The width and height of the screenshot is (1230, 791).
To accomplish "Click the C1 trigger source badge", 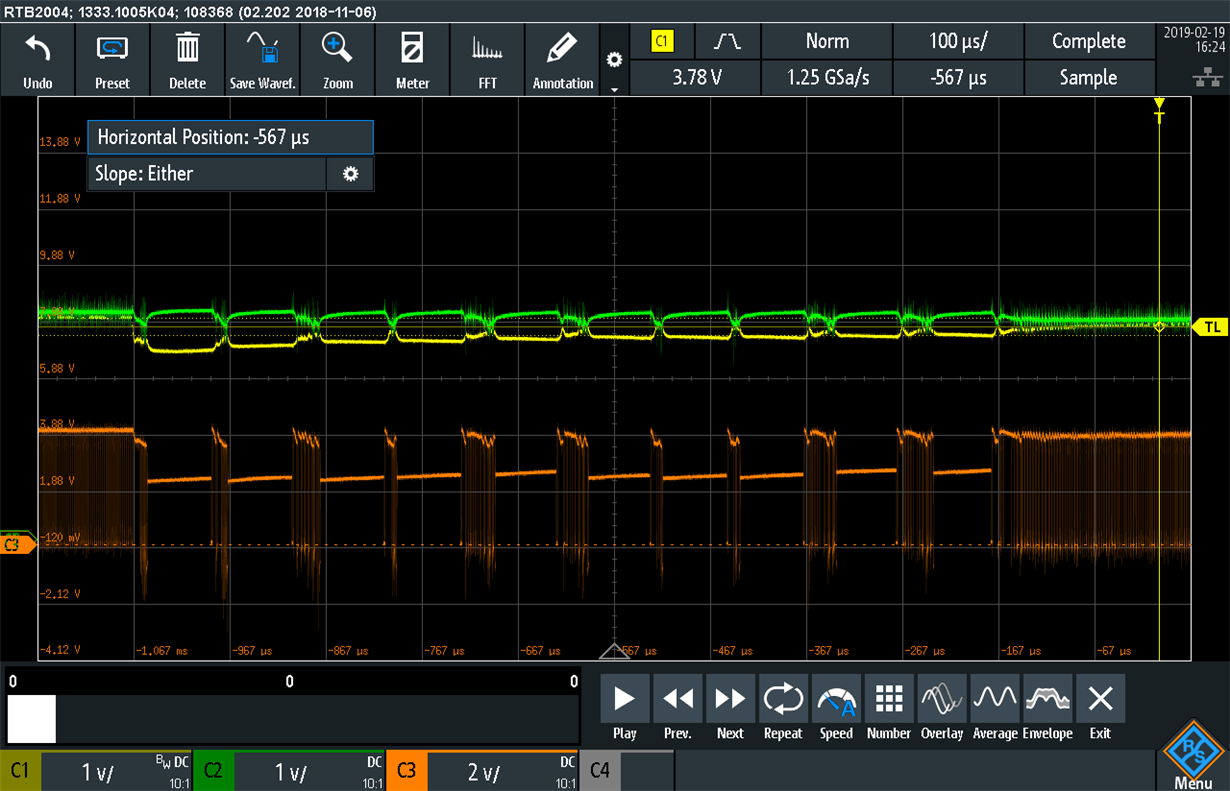I will (663, 42).
